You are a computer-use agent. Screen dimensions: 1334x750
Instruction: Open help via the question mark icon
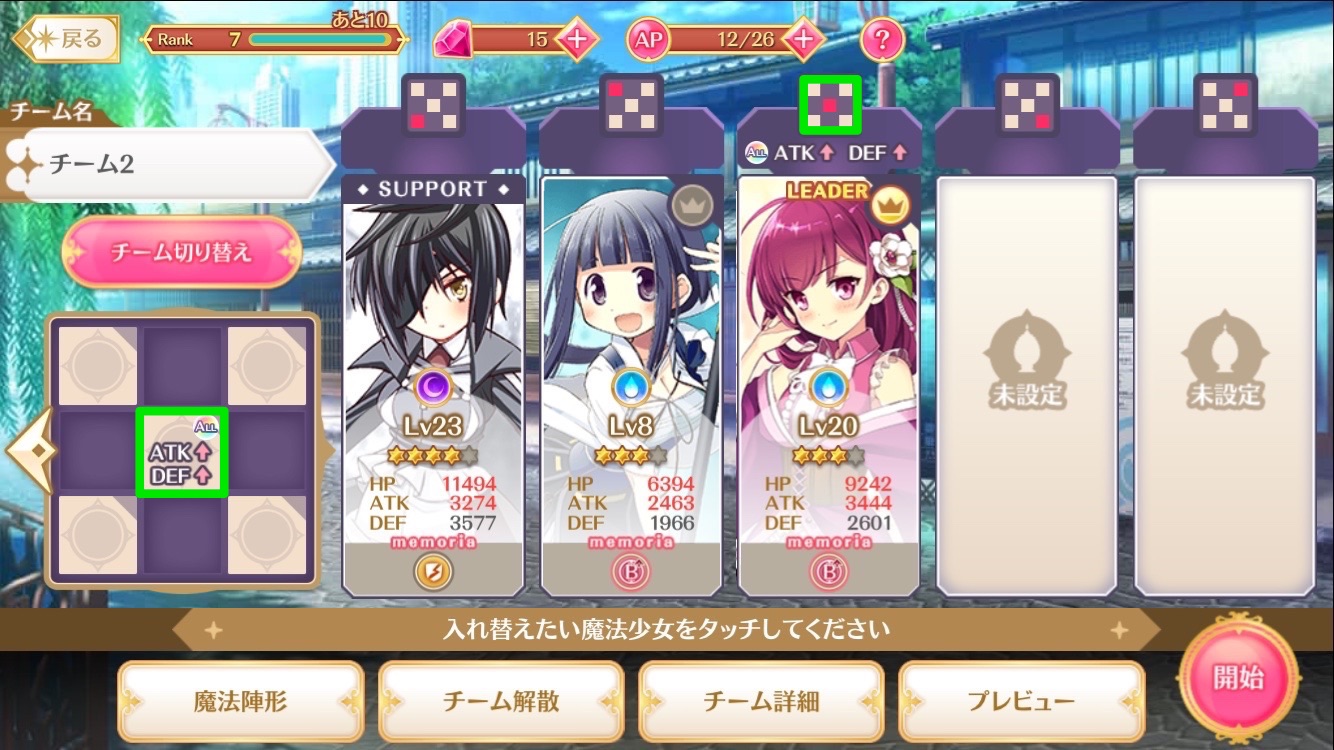[x=882, y=40]
